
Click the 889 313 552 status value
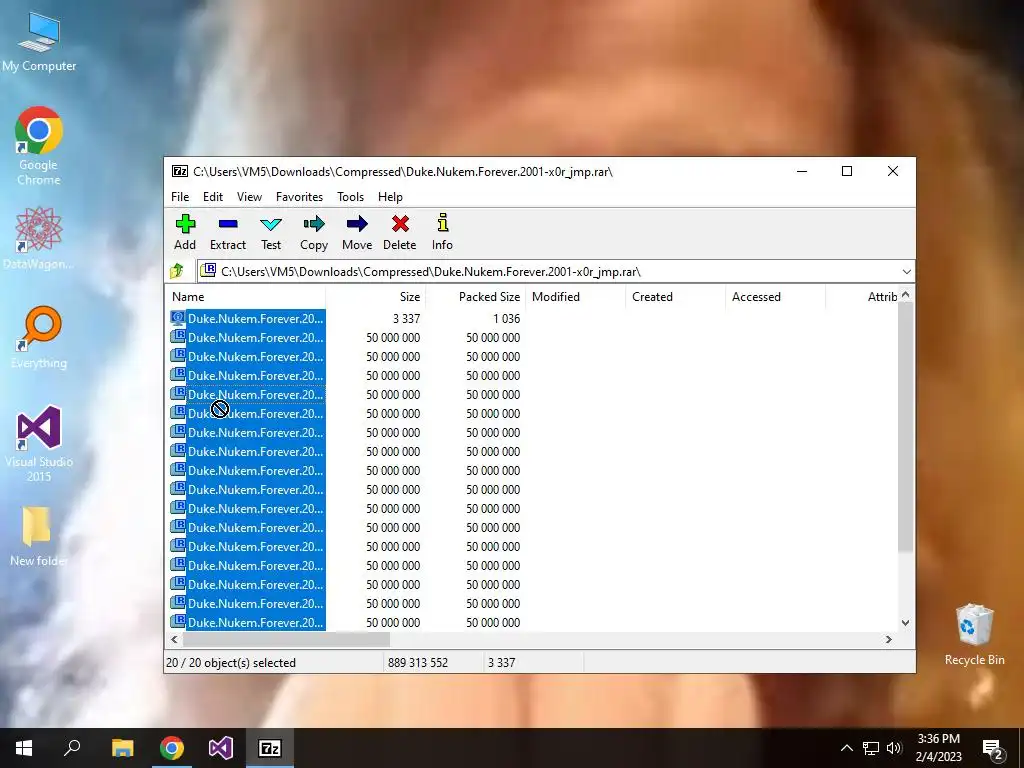point(418,663)
